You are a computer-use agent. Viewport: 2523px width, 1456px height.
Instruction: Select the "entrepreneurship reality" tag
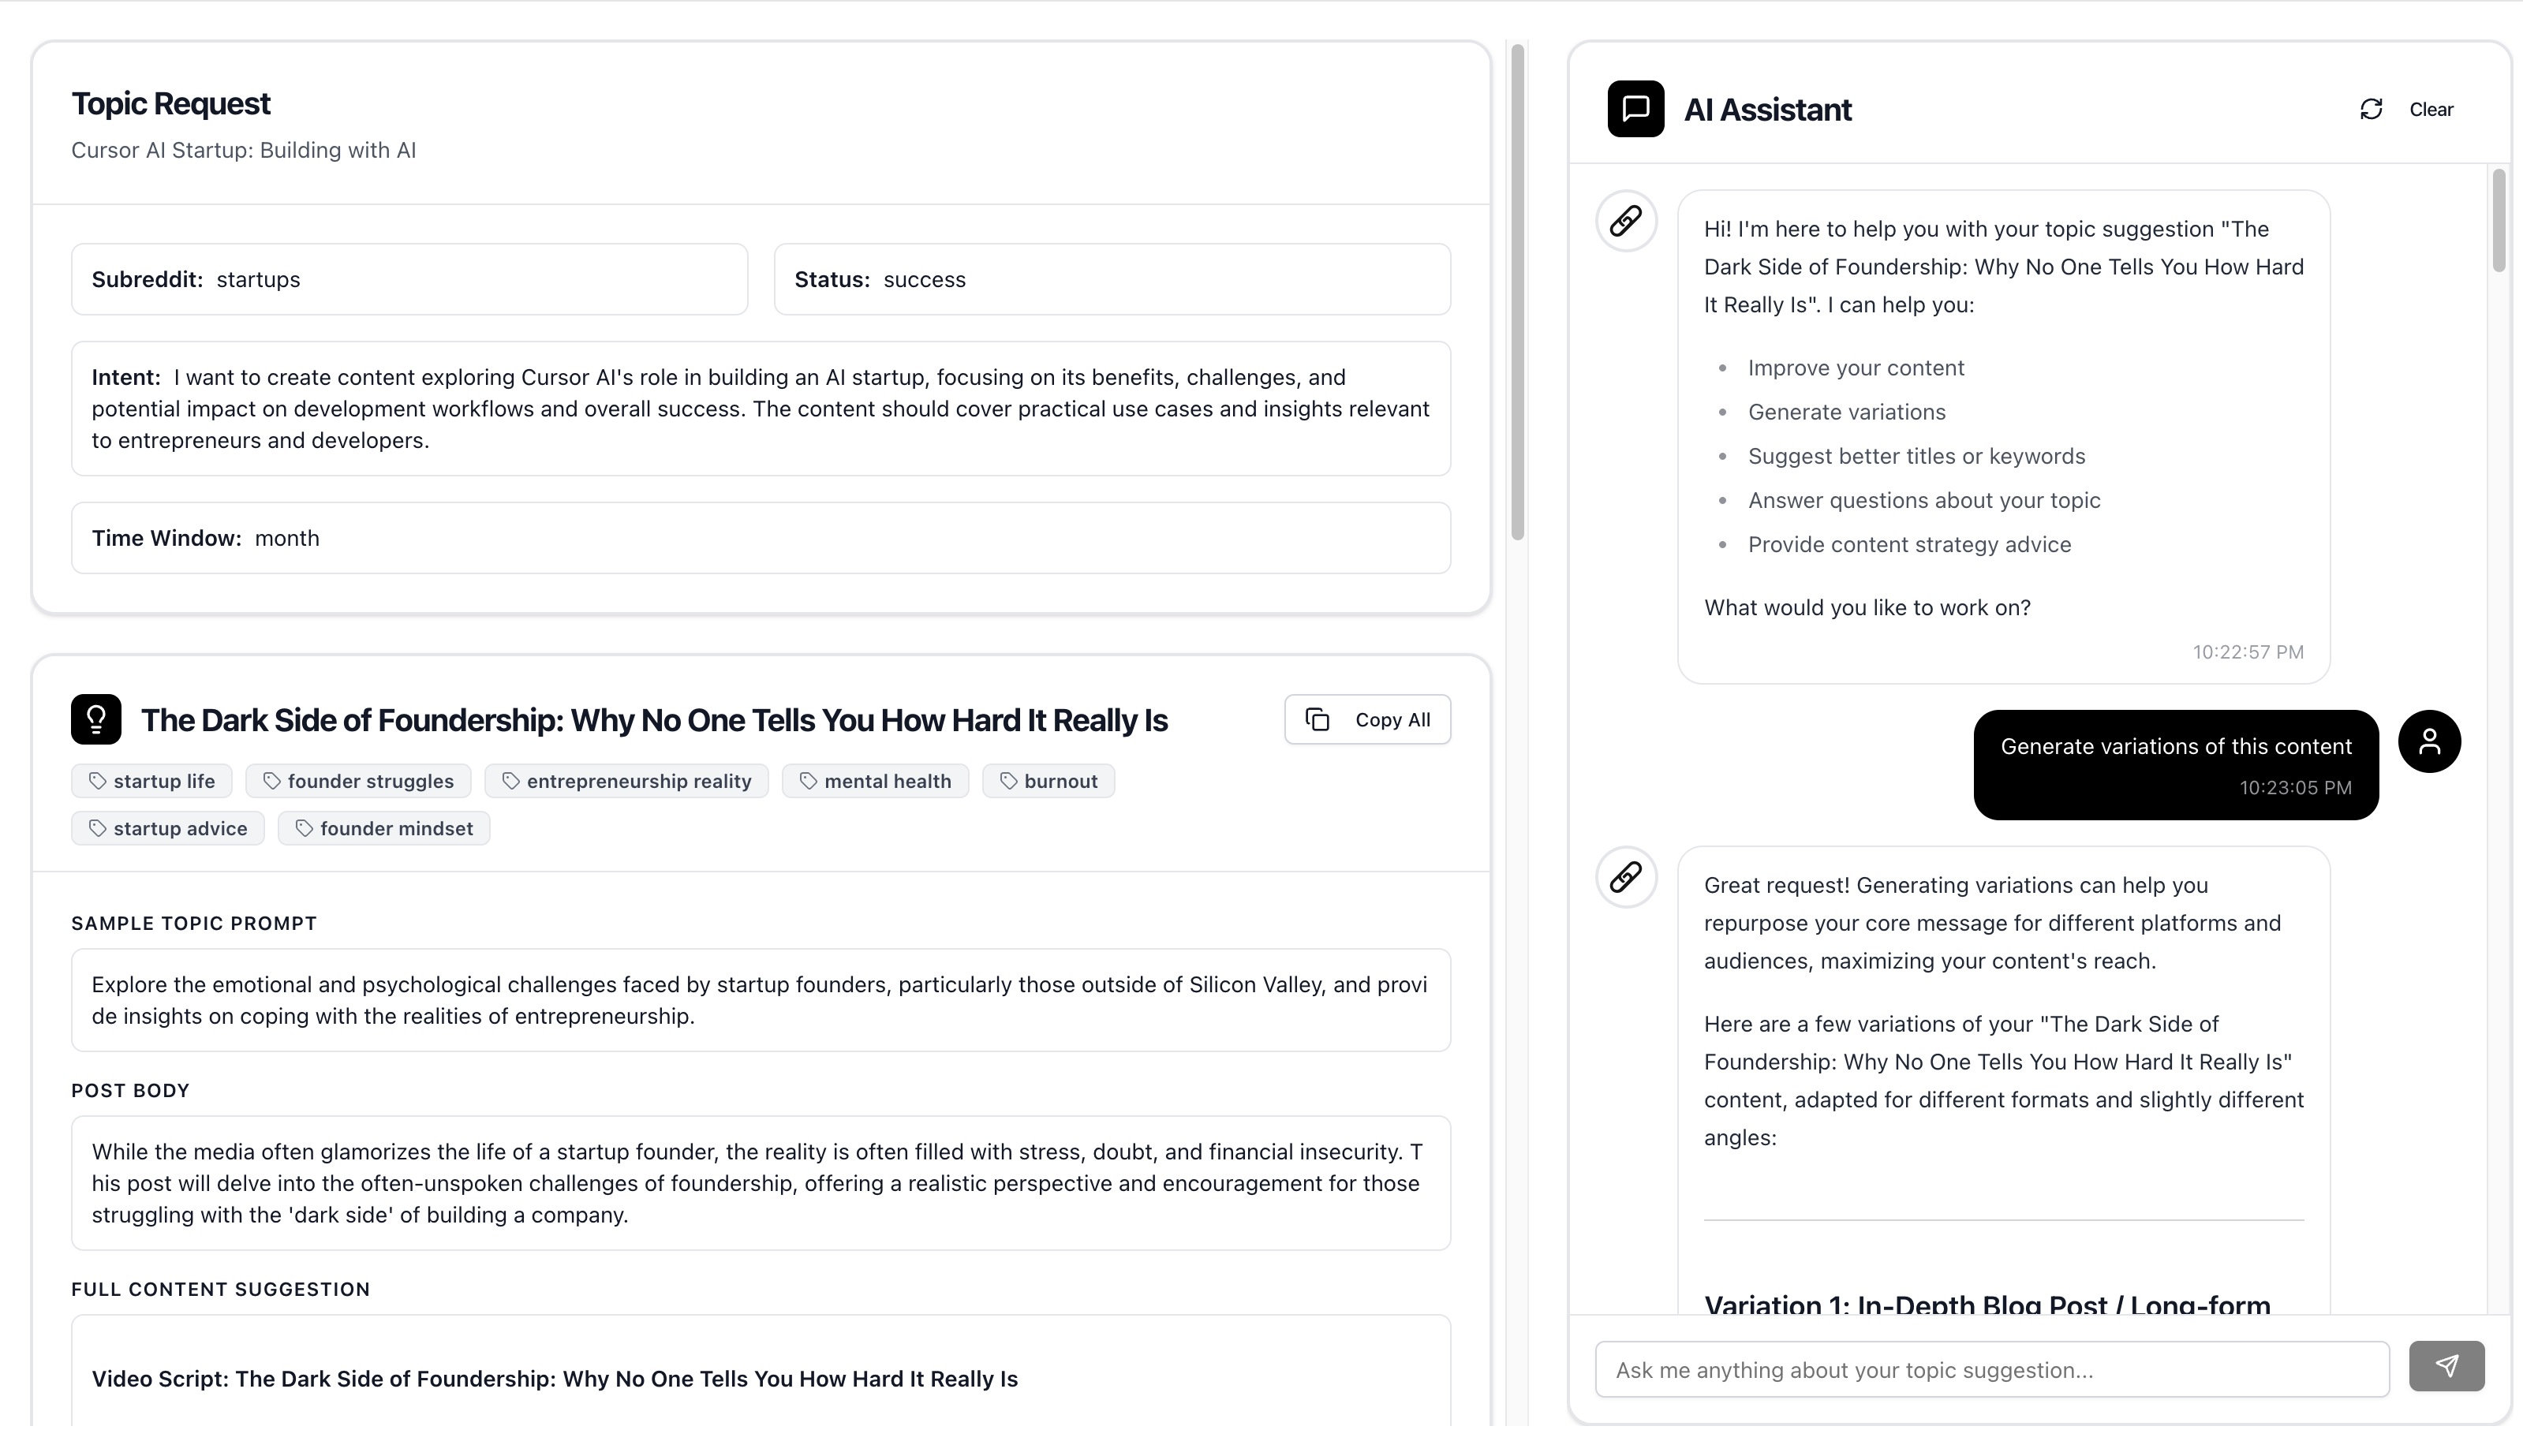[626, 781]
